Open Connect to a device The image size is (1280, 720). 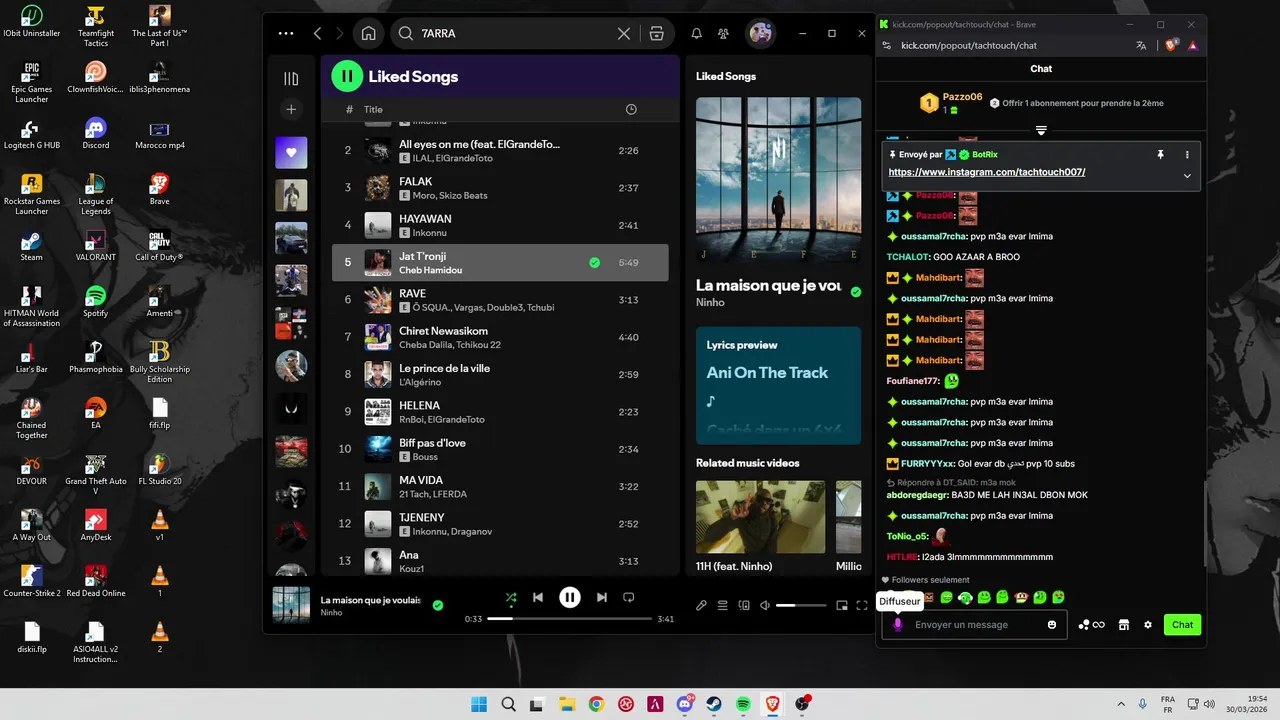point(744,605)
